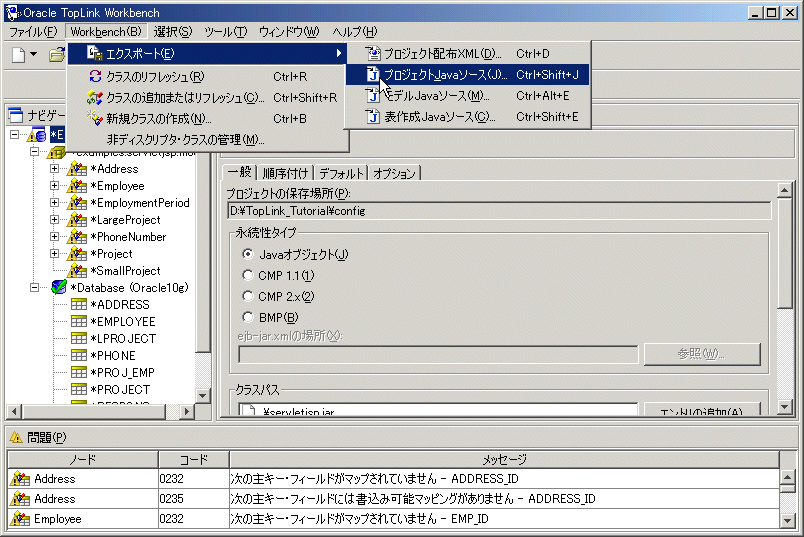This screenshot has width=804, height=537.
Task: Open the dropdown arrow beside the new project icon
Action: [34, 54]
